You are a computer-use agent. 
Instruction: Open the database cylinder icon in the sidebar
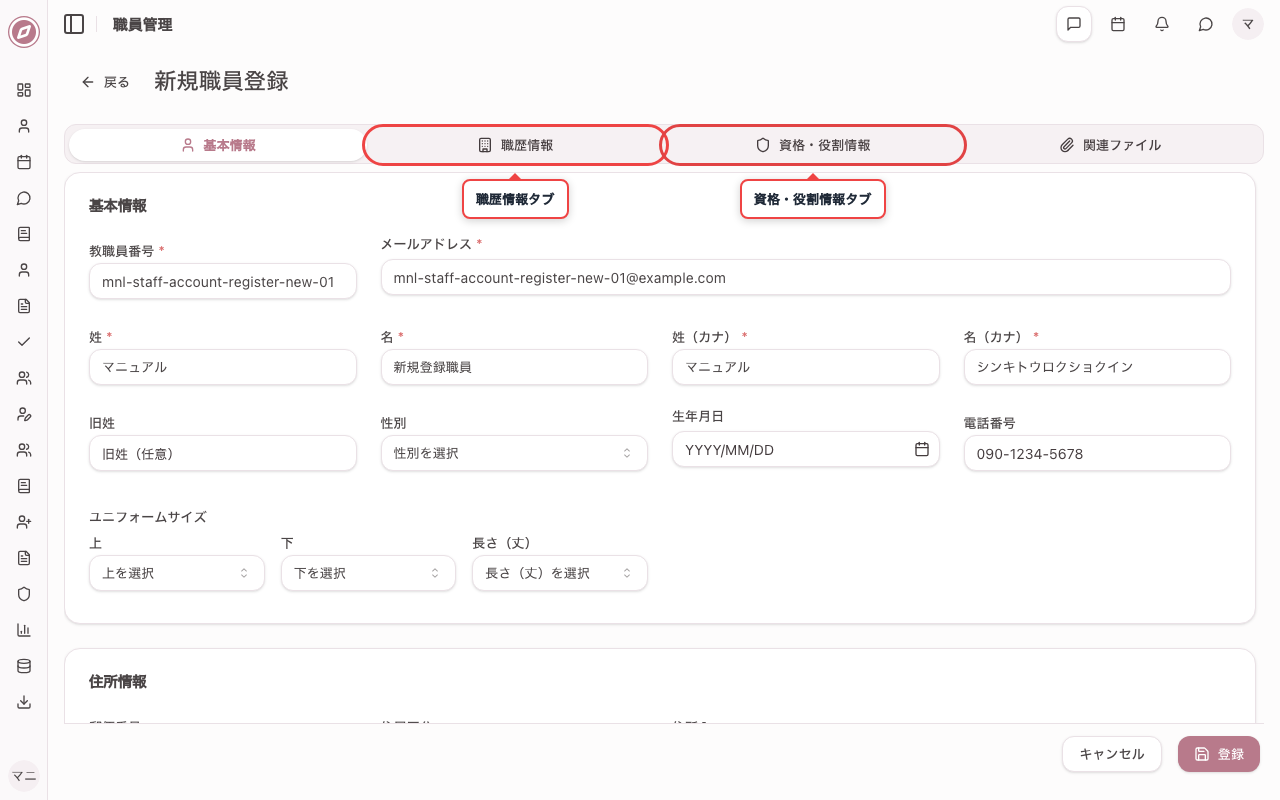(24, 666)
